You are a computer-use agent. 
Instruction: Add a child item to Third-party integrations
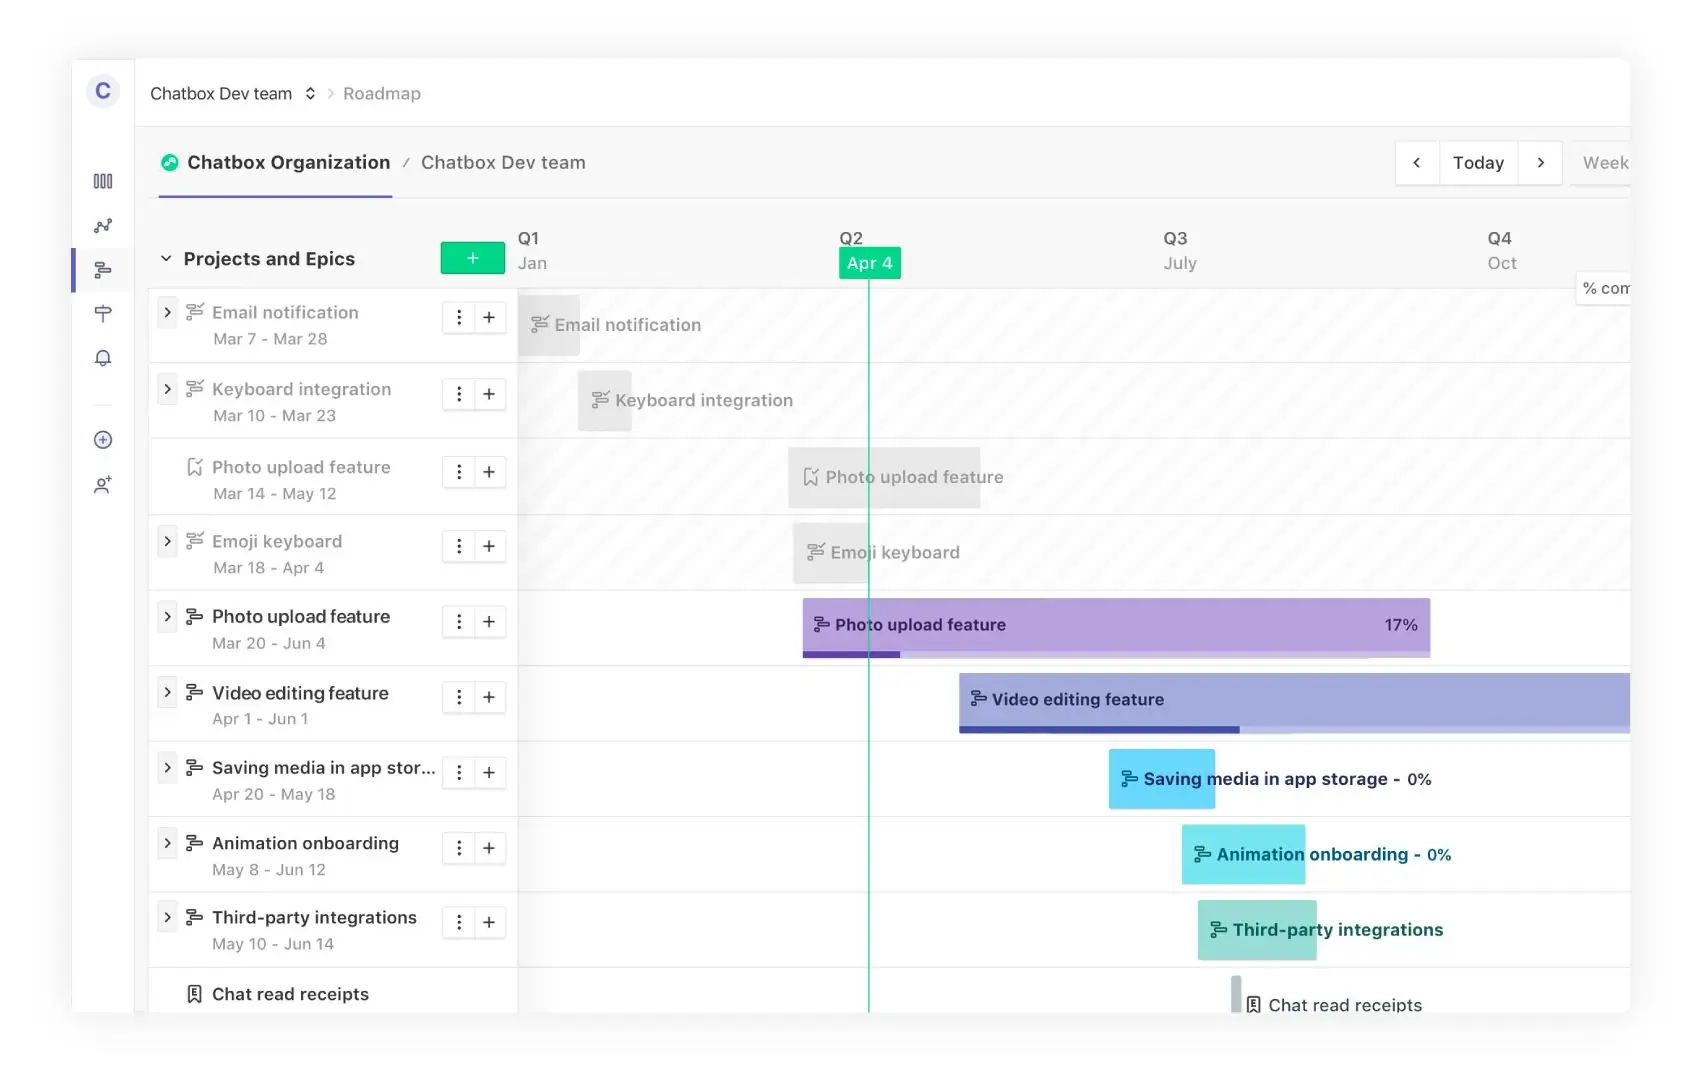[x=489, y=922]
